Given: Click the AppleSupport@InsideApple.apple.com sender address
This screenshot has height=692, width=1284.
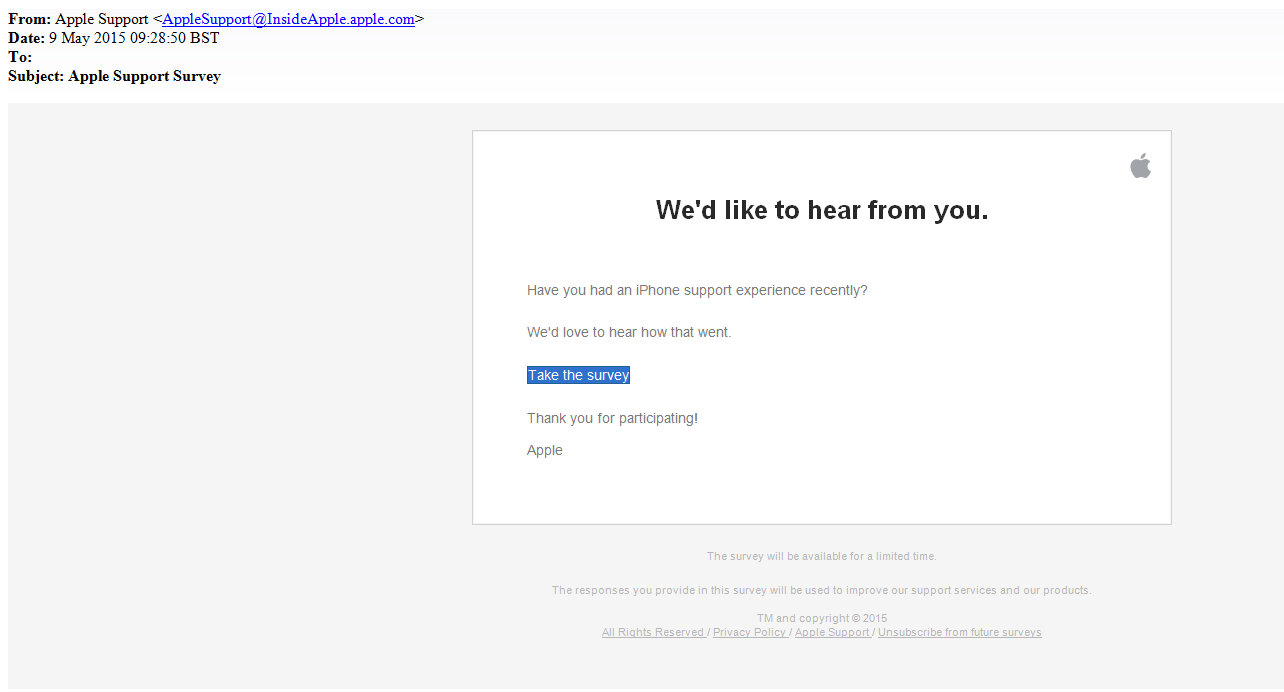Looking at the screenshot, I should (x=288, y=19).
